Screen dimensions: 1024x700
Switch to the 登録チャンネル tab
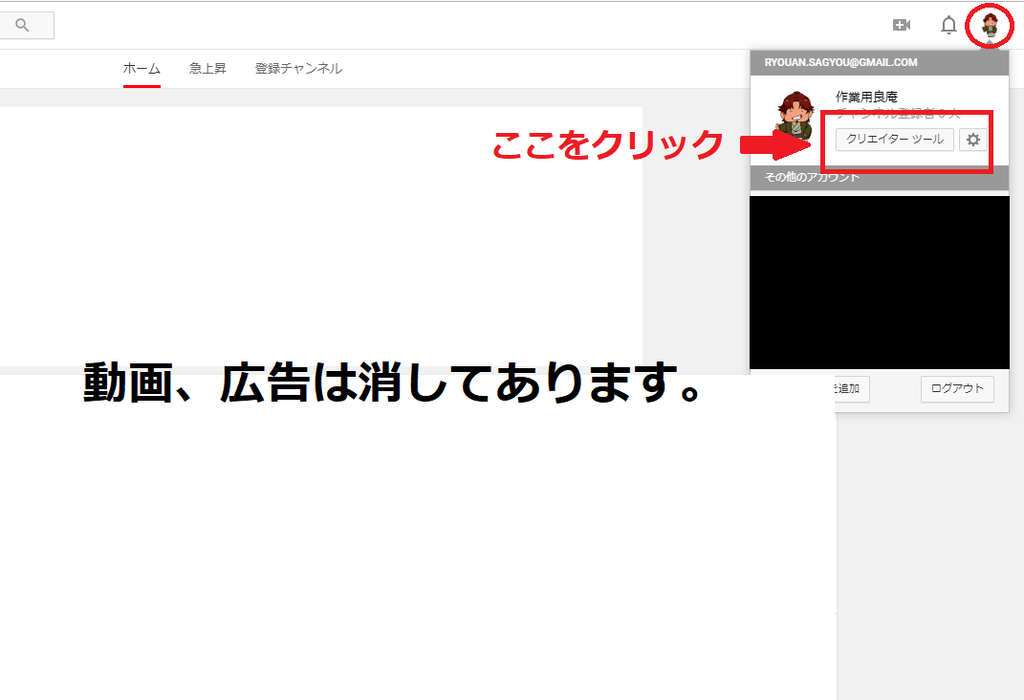[298, 69]
